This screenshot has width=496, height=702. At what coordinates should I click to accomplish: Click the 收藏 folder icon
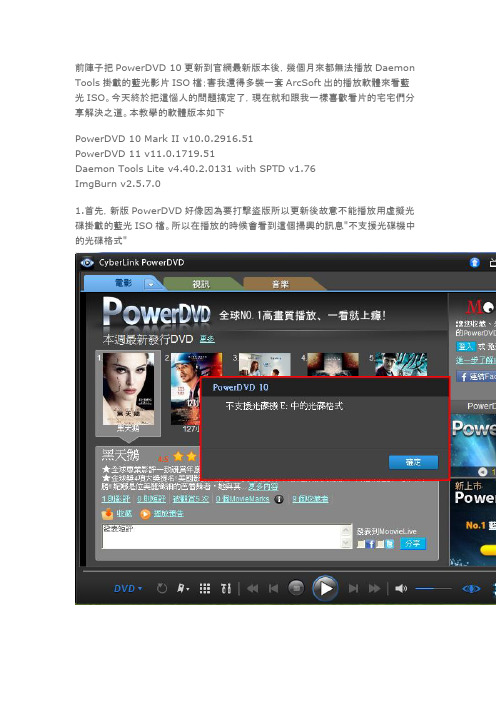point(107,514)
